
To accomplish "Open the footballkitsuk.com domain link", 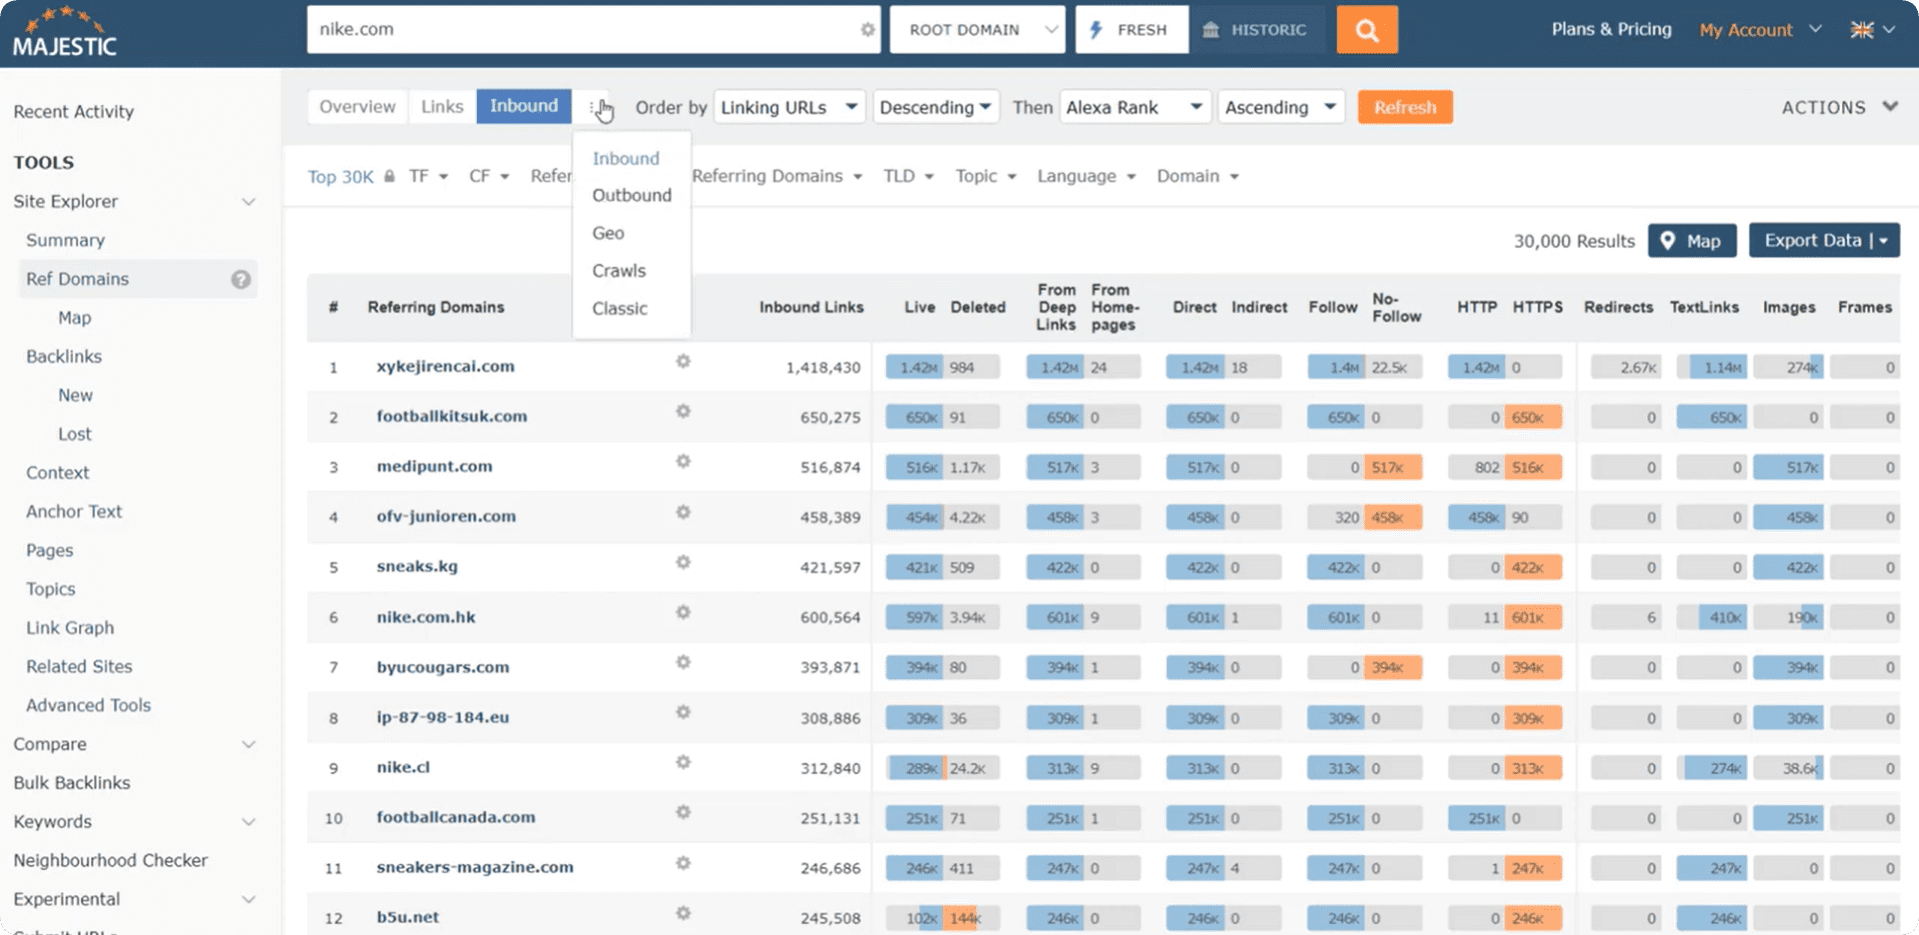I will (x=451, y=416).
